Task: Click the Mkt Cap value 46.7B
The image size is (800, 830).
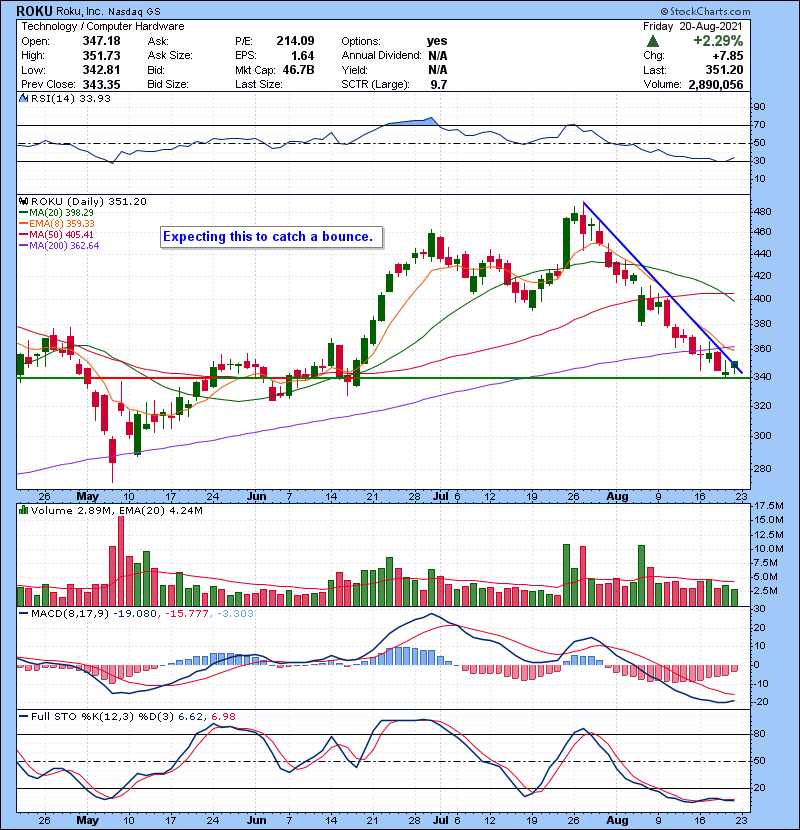Action: tap(299, 70)
